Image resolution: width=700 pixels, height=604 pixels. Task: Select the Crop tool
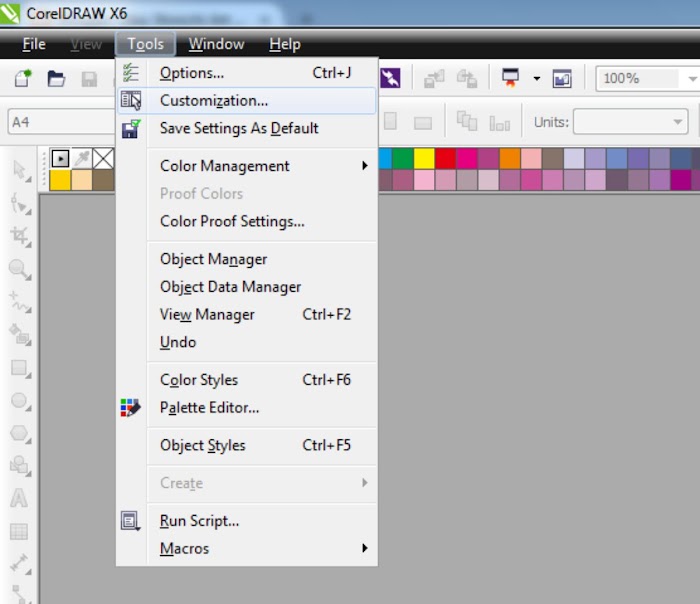pos(21,237)
